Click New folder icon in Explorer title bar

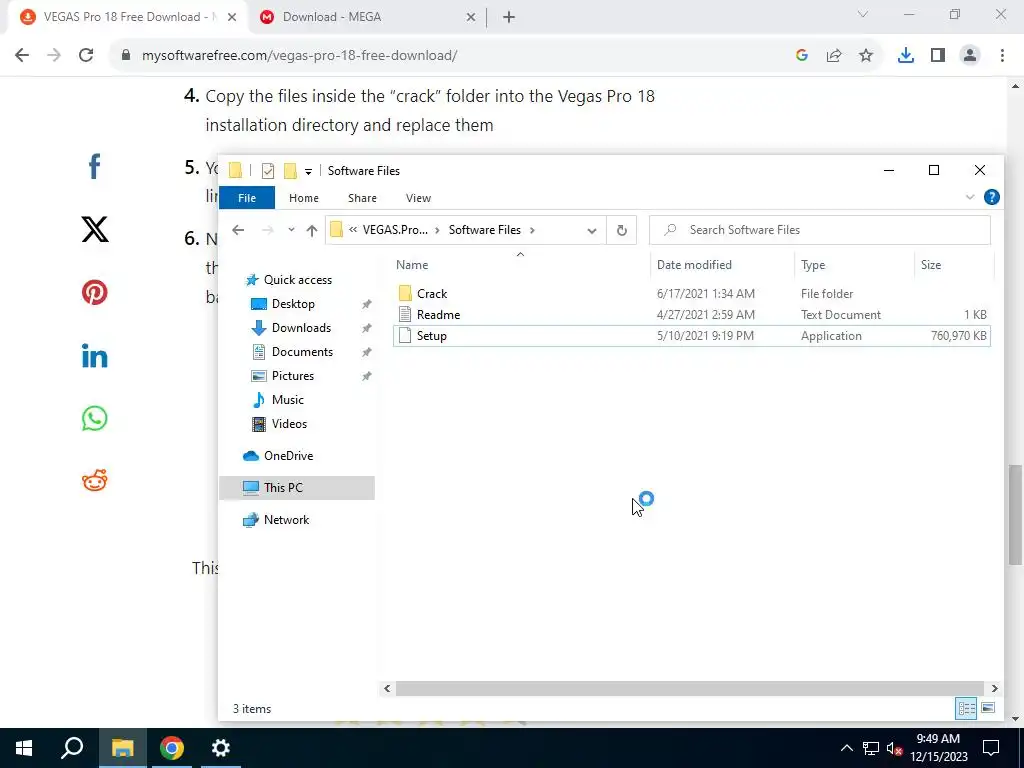point(290,171)
